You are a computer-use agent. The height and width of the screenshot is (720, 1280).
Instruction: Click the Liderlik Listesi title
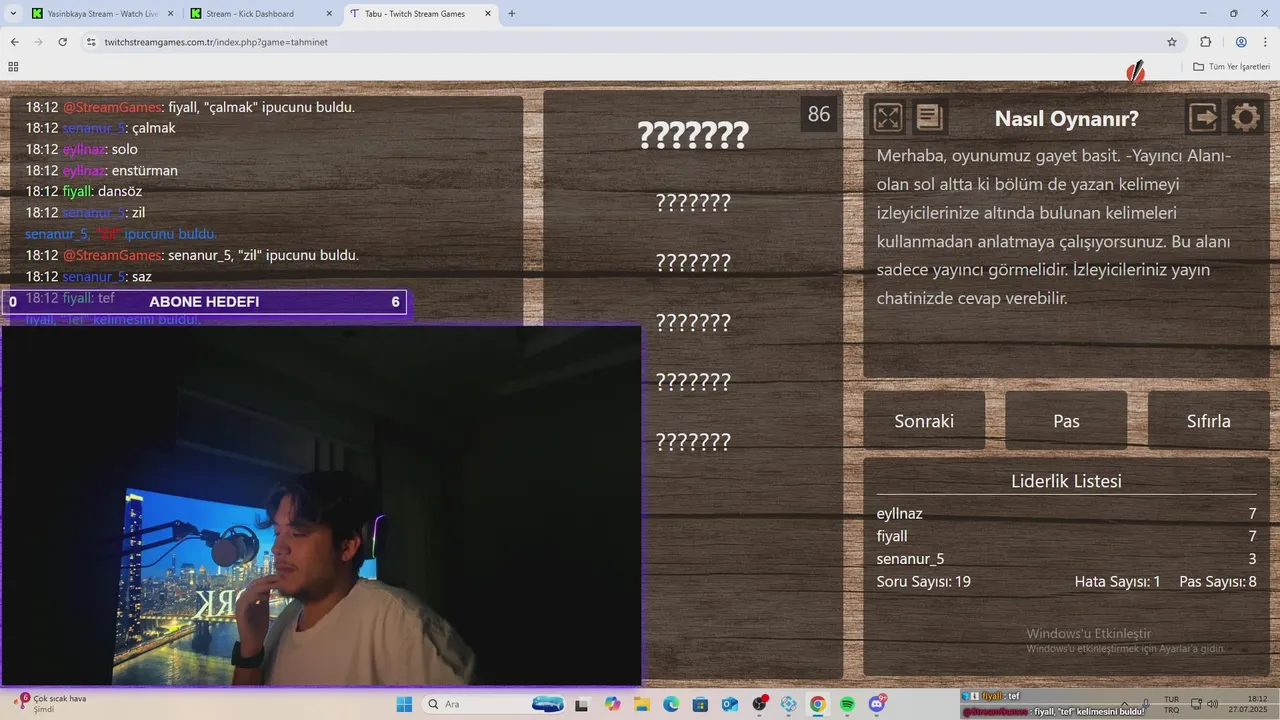coord(1066,481)
